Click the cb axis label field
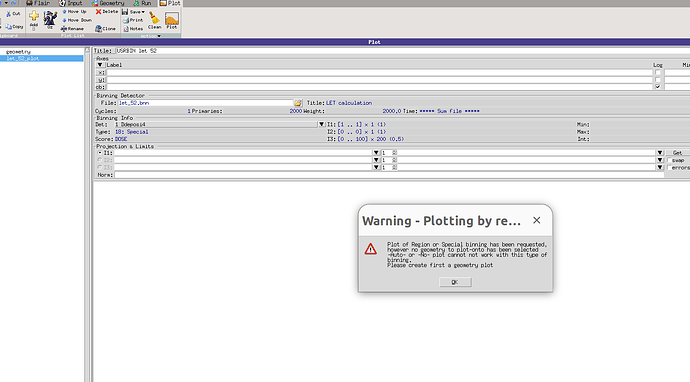Viewport: 690px width, 382px height. (379, 87)
